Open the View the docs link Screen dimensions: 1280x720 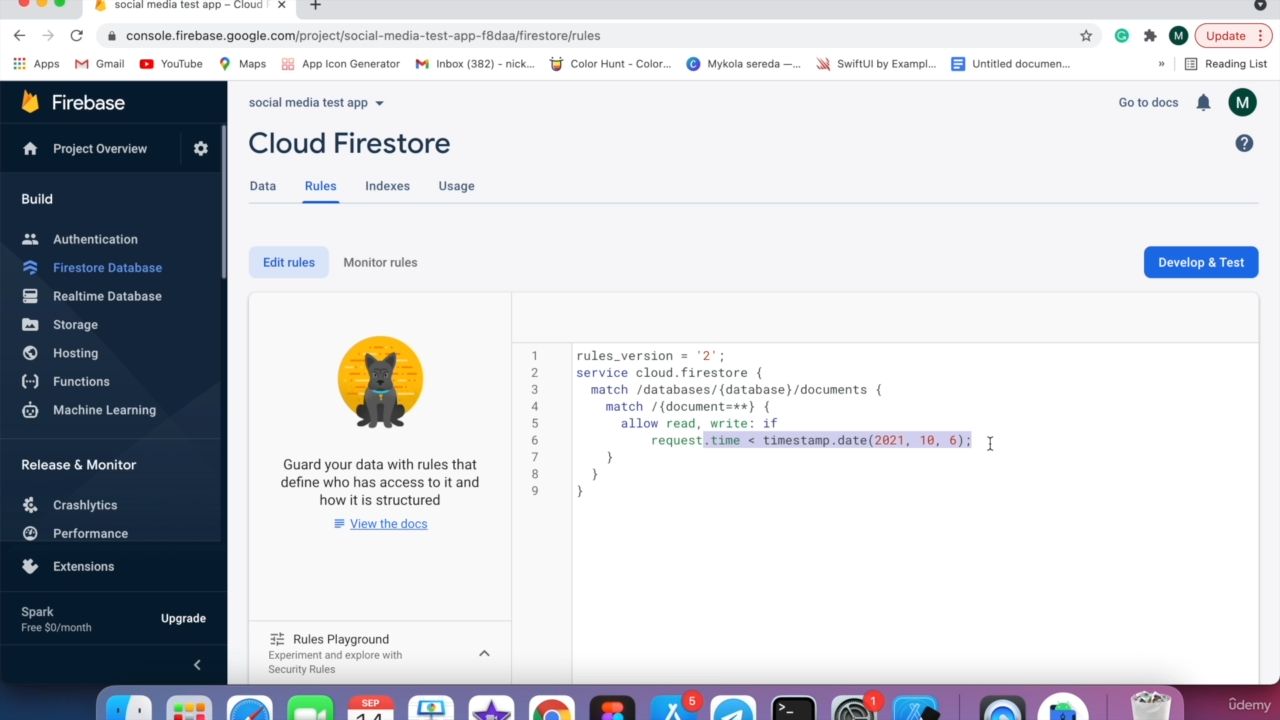click(x=388, y=524)
